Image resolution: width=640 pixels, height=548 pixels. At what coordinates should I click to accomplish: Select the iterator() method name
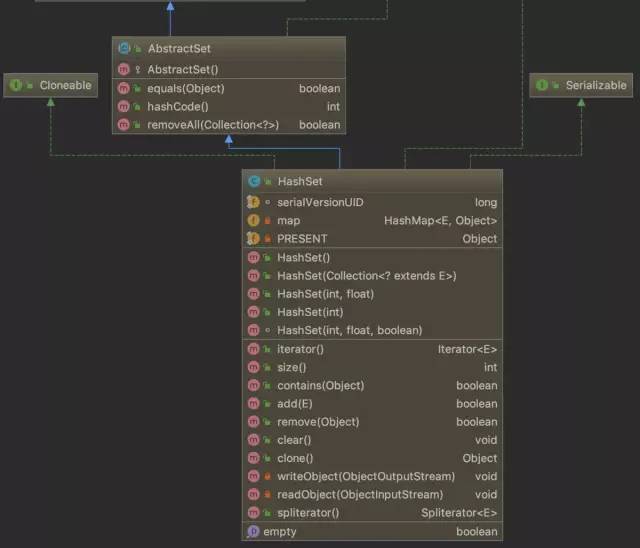tap(300, 349)
